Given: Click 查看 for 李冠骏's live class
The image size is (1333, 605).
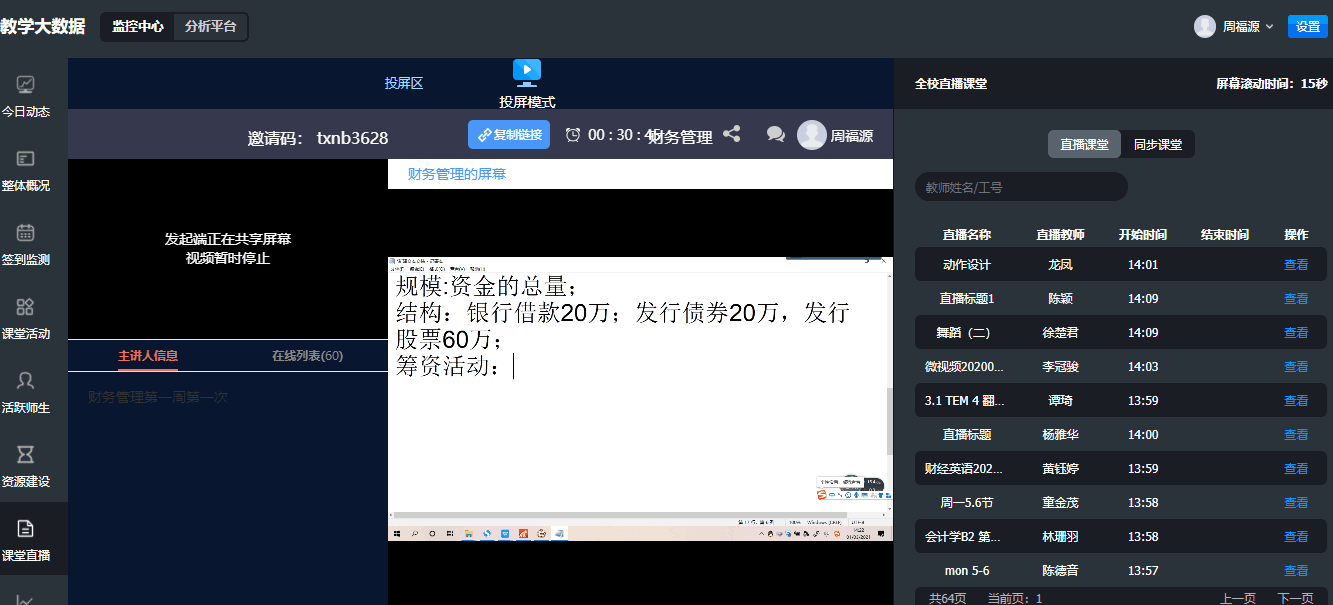Looking at the screenshot, I should tap(1296, 367).
